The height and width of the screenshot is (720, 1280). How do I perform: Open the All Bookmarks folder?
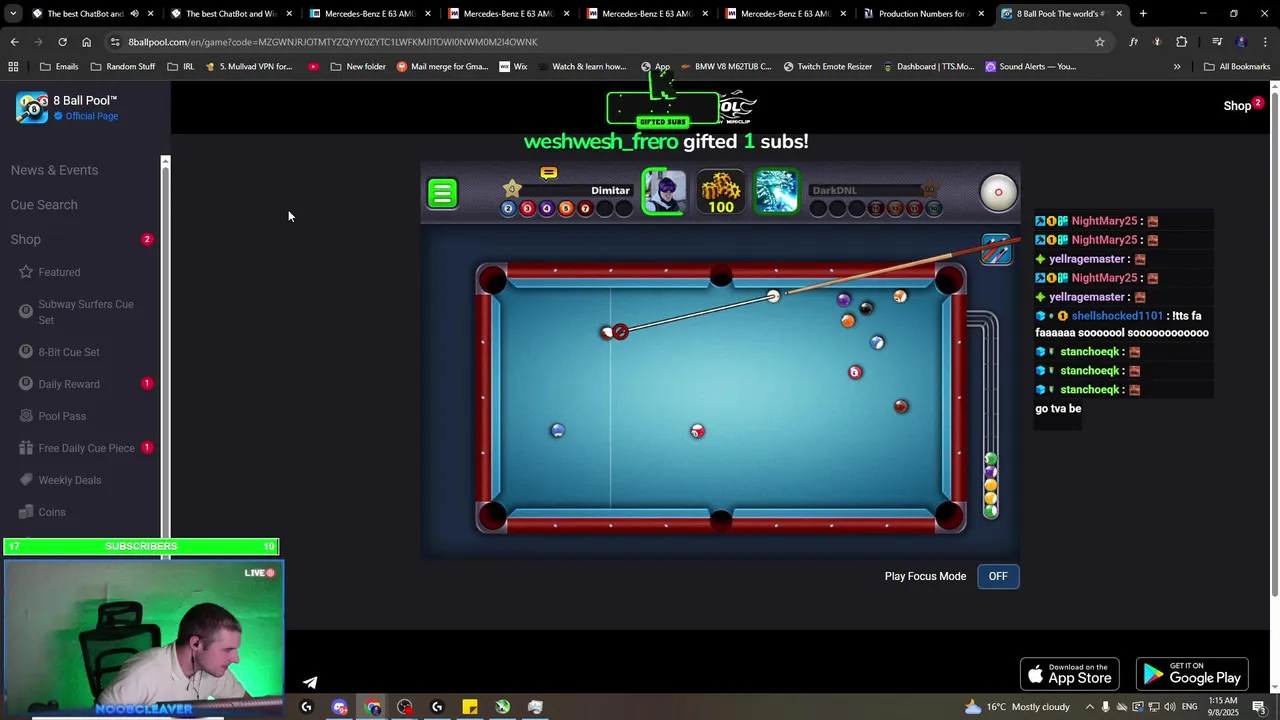point(1237,67)
